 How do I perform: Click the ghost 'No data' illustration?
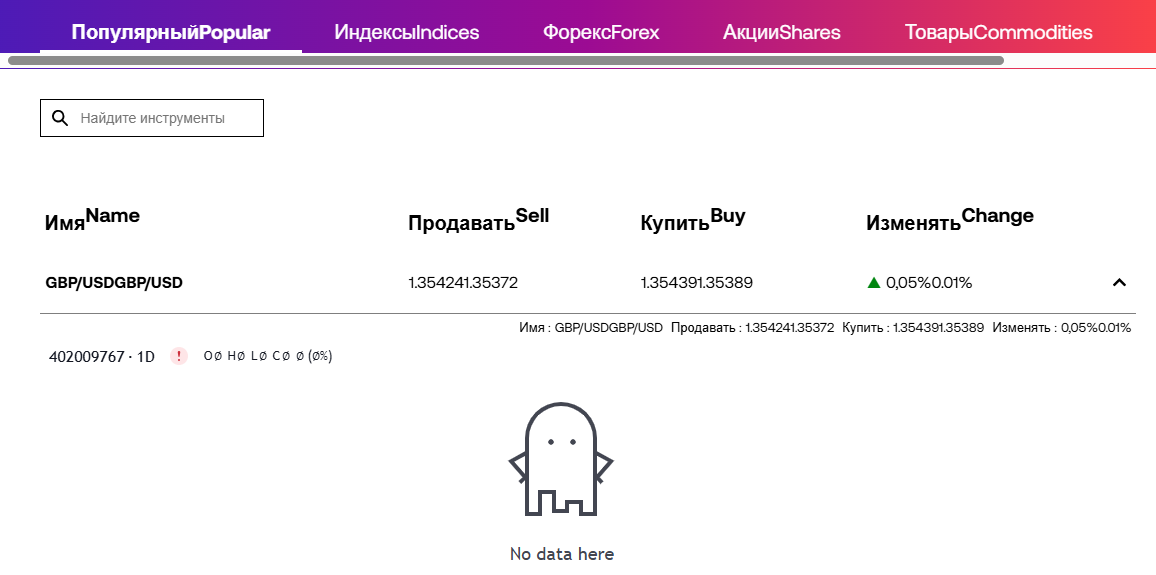[561, 459]
